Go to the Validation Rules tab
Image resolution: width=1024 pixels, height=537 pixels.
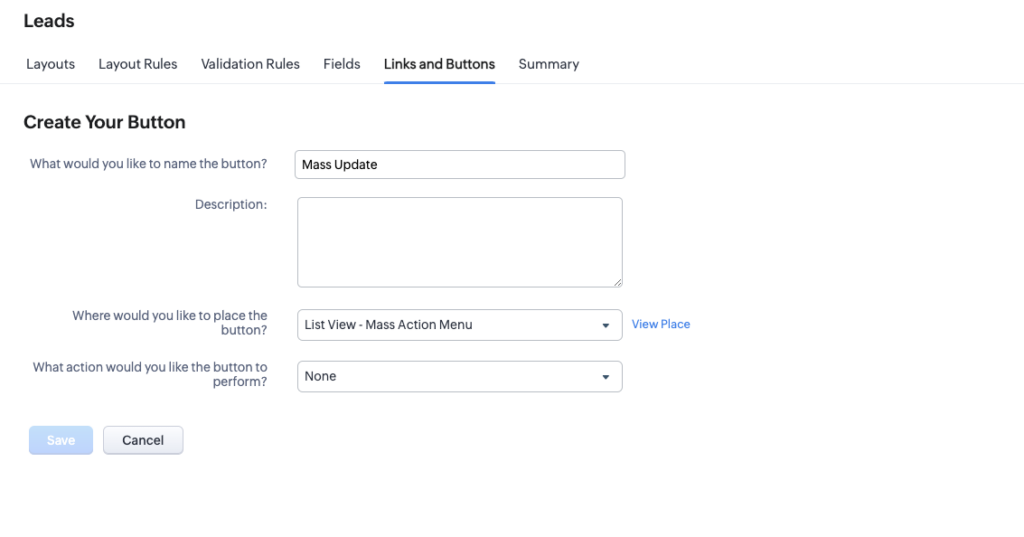tap(250, 64)
